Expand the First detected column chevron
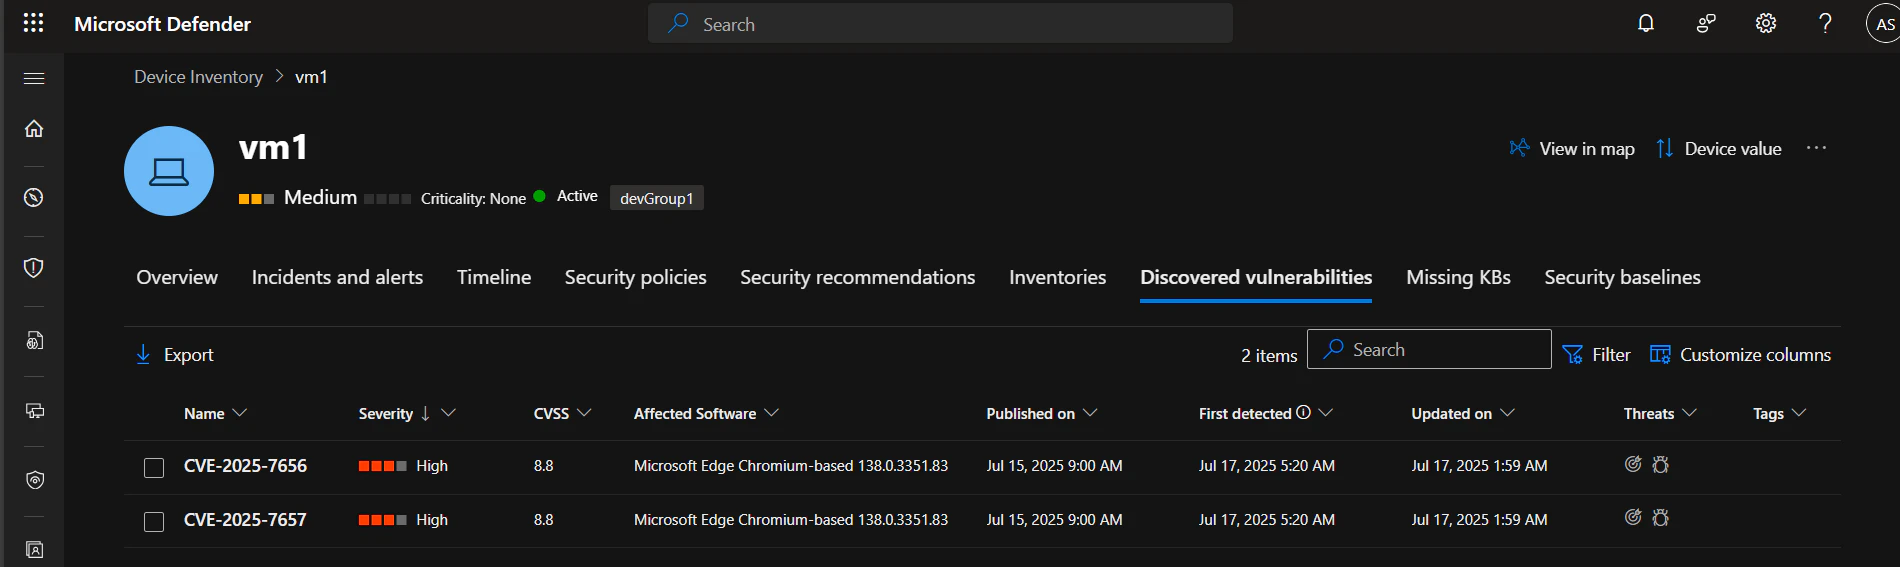 tap(1326, 413)
